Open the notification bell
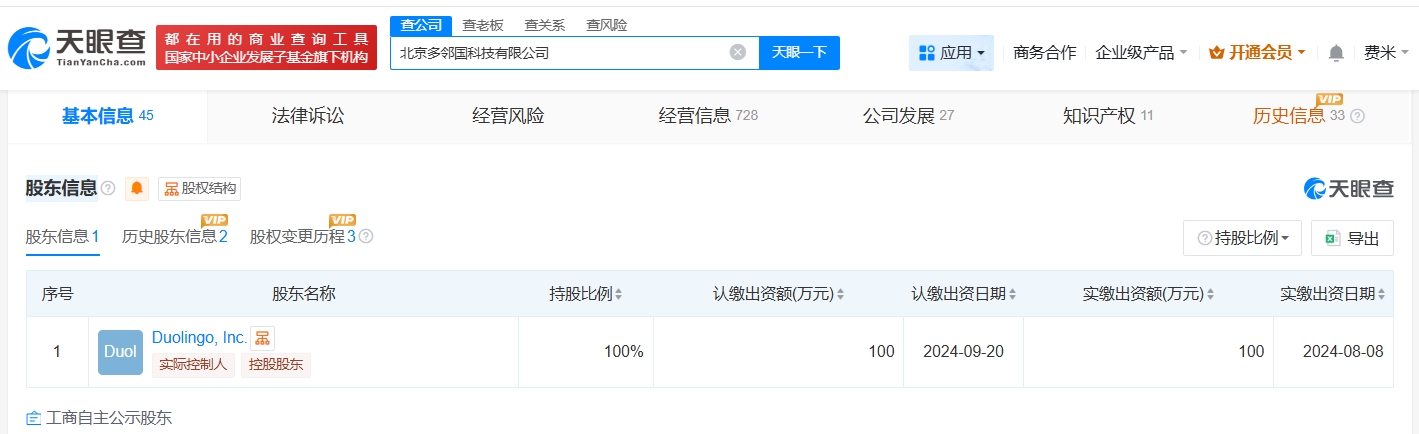The width and height of the screenshot is (1419, 434). tap(1336, 53)
